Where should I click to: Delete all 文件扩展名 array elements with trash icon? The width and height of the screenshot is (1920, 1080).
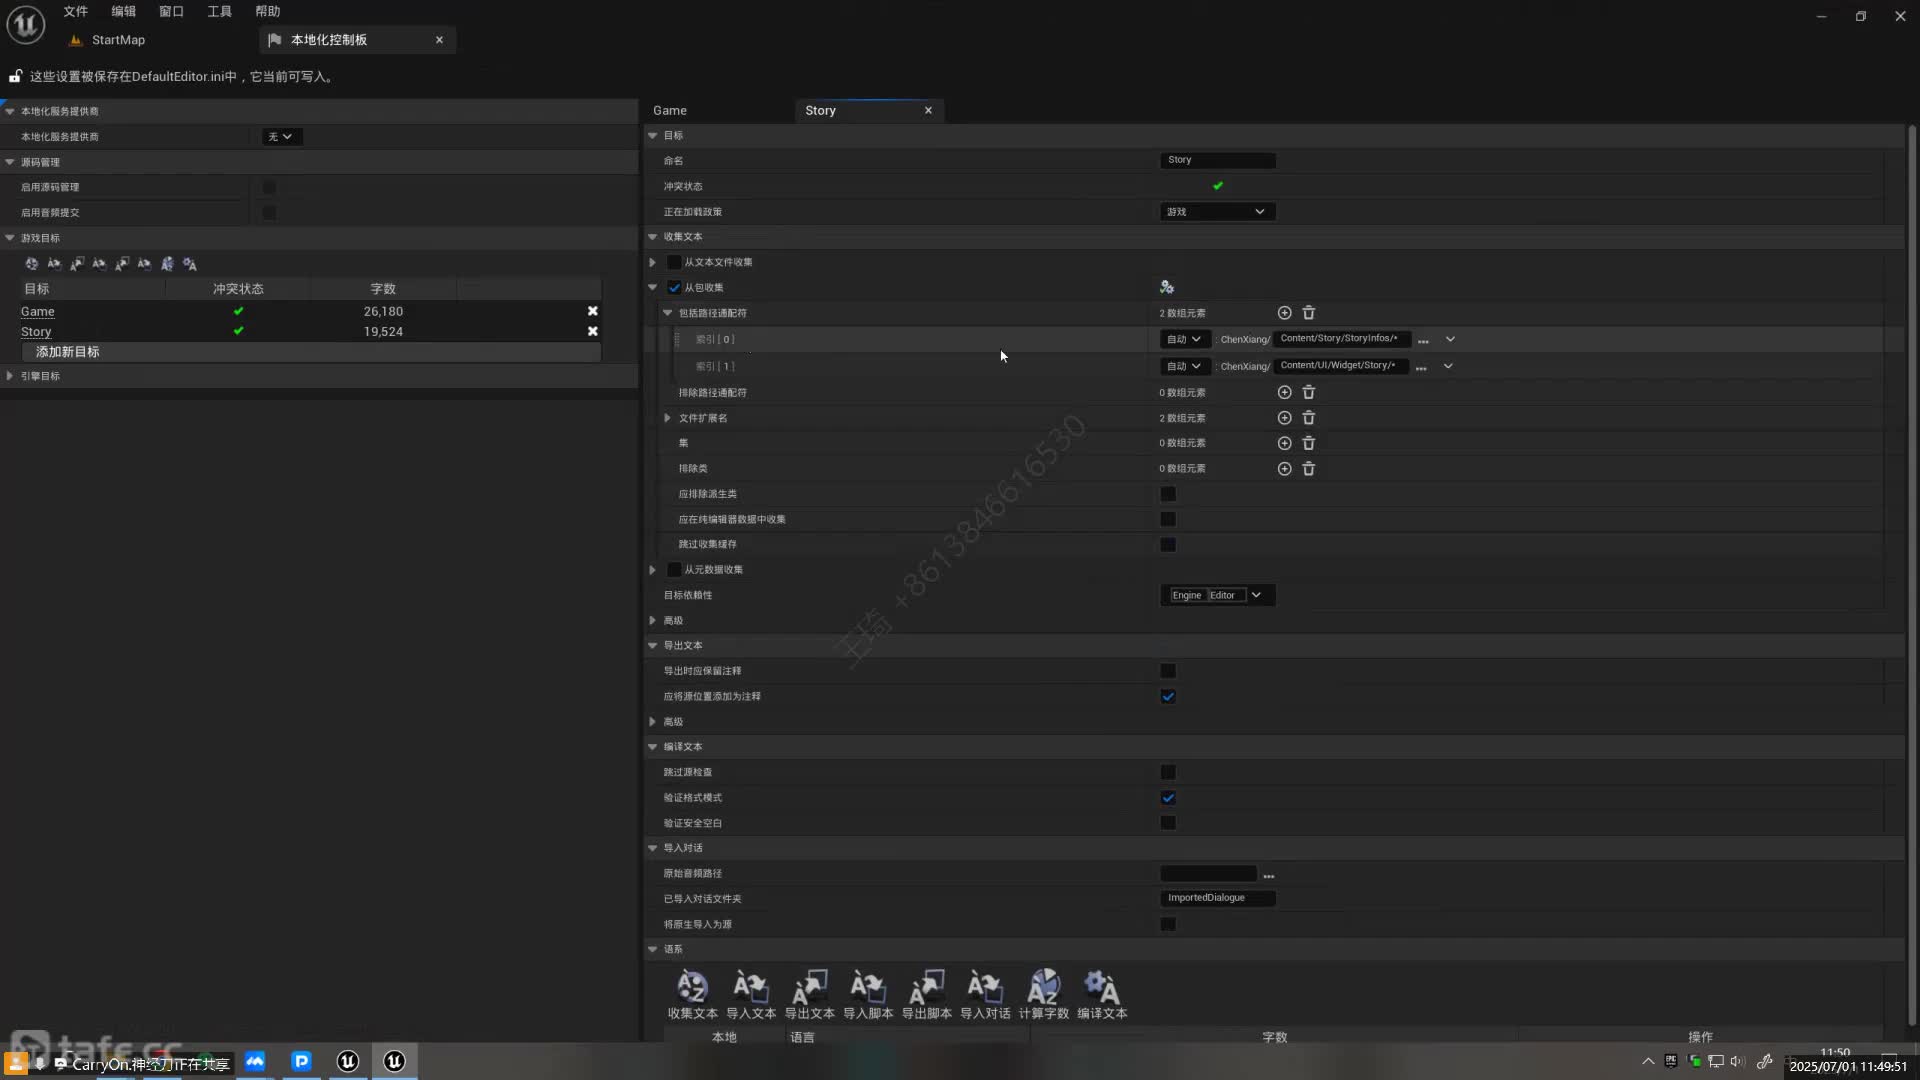(x=1308, y=418)
